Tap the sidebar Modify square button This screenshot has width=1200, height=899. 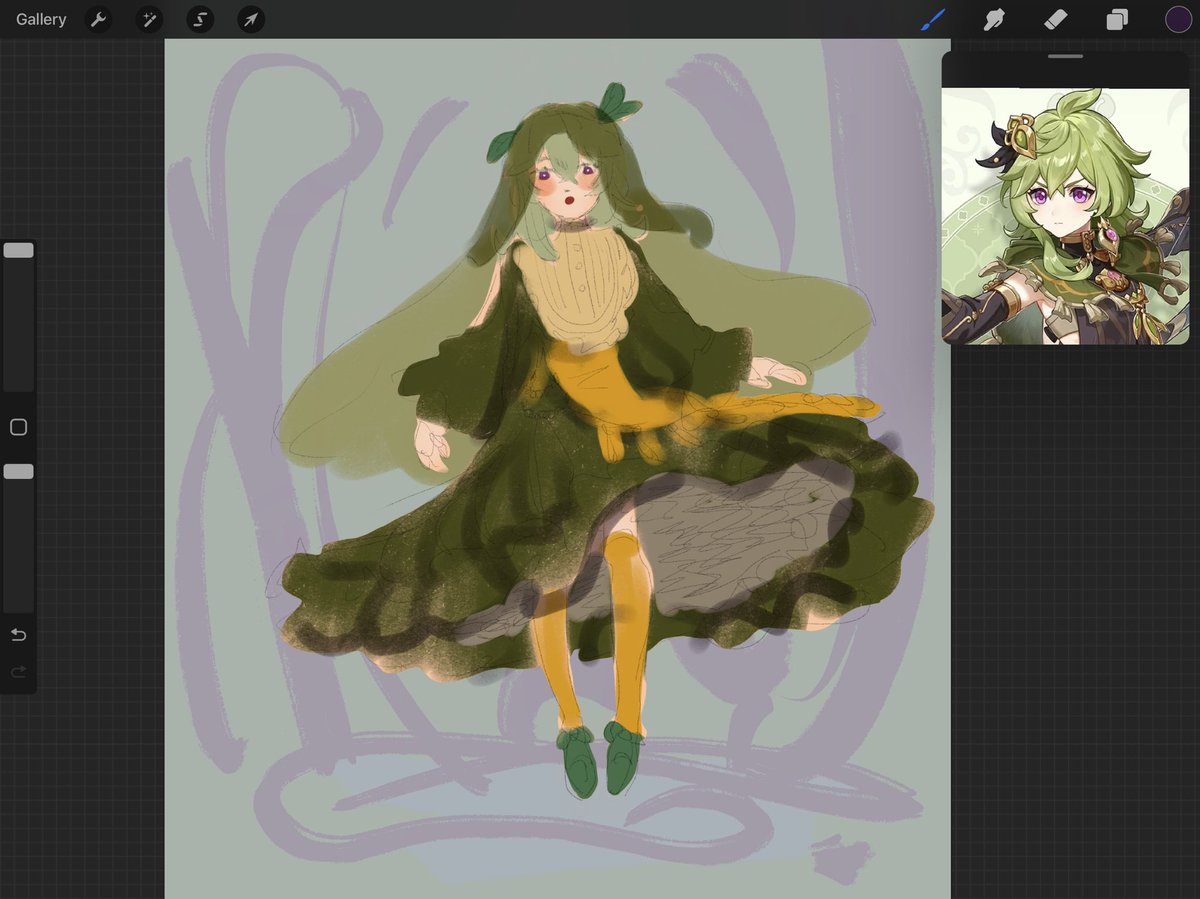18,427
